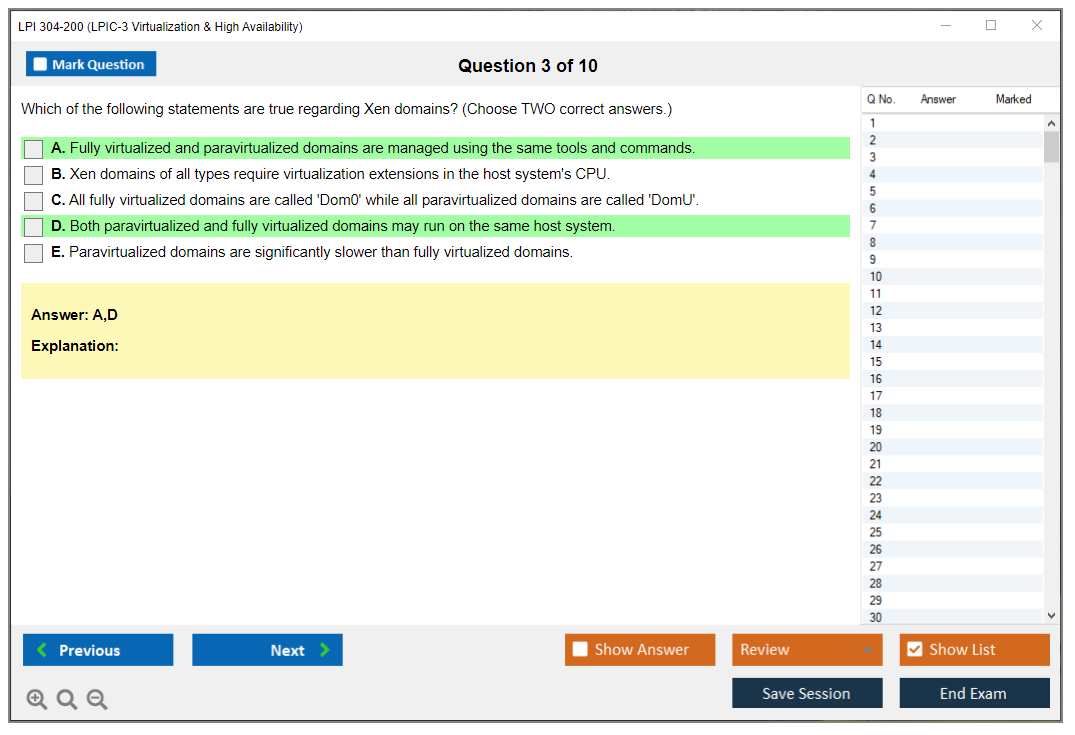This screenshot has height=735, width=1075.
Task: Click the zoom in magnifier icon
Action: (x=36, y=700)
